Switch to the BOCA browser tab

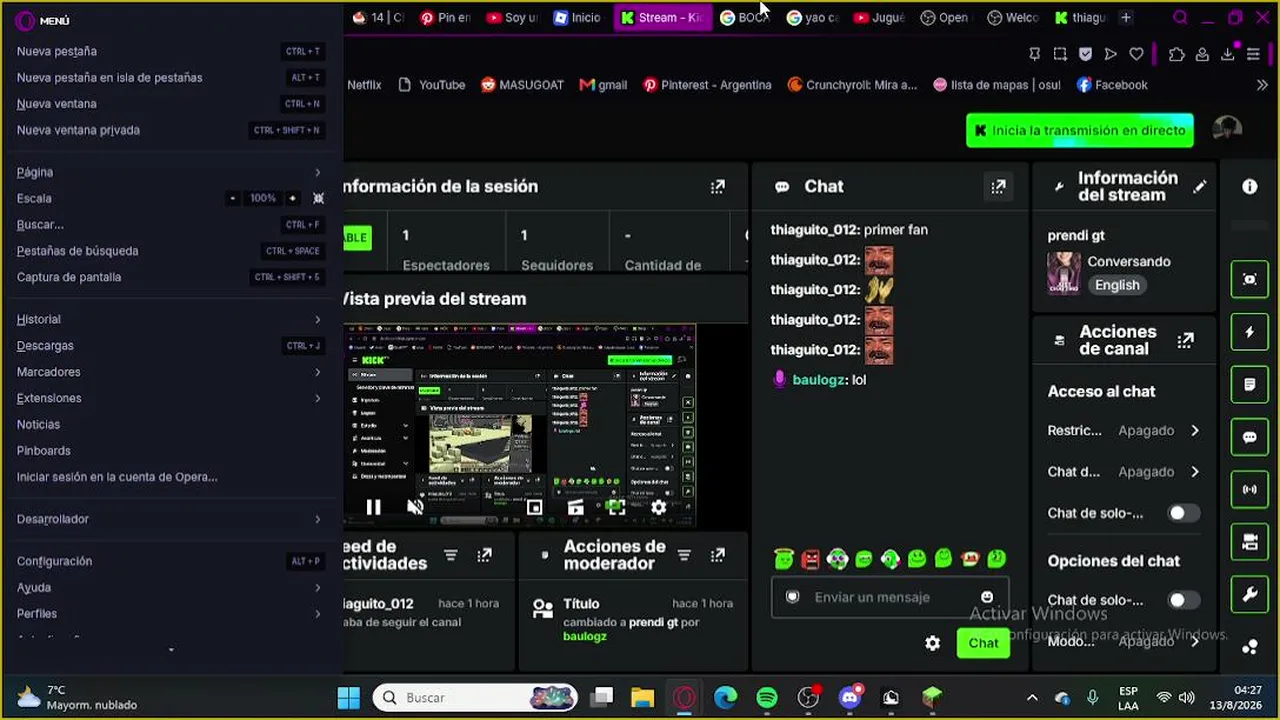point(744,17)
